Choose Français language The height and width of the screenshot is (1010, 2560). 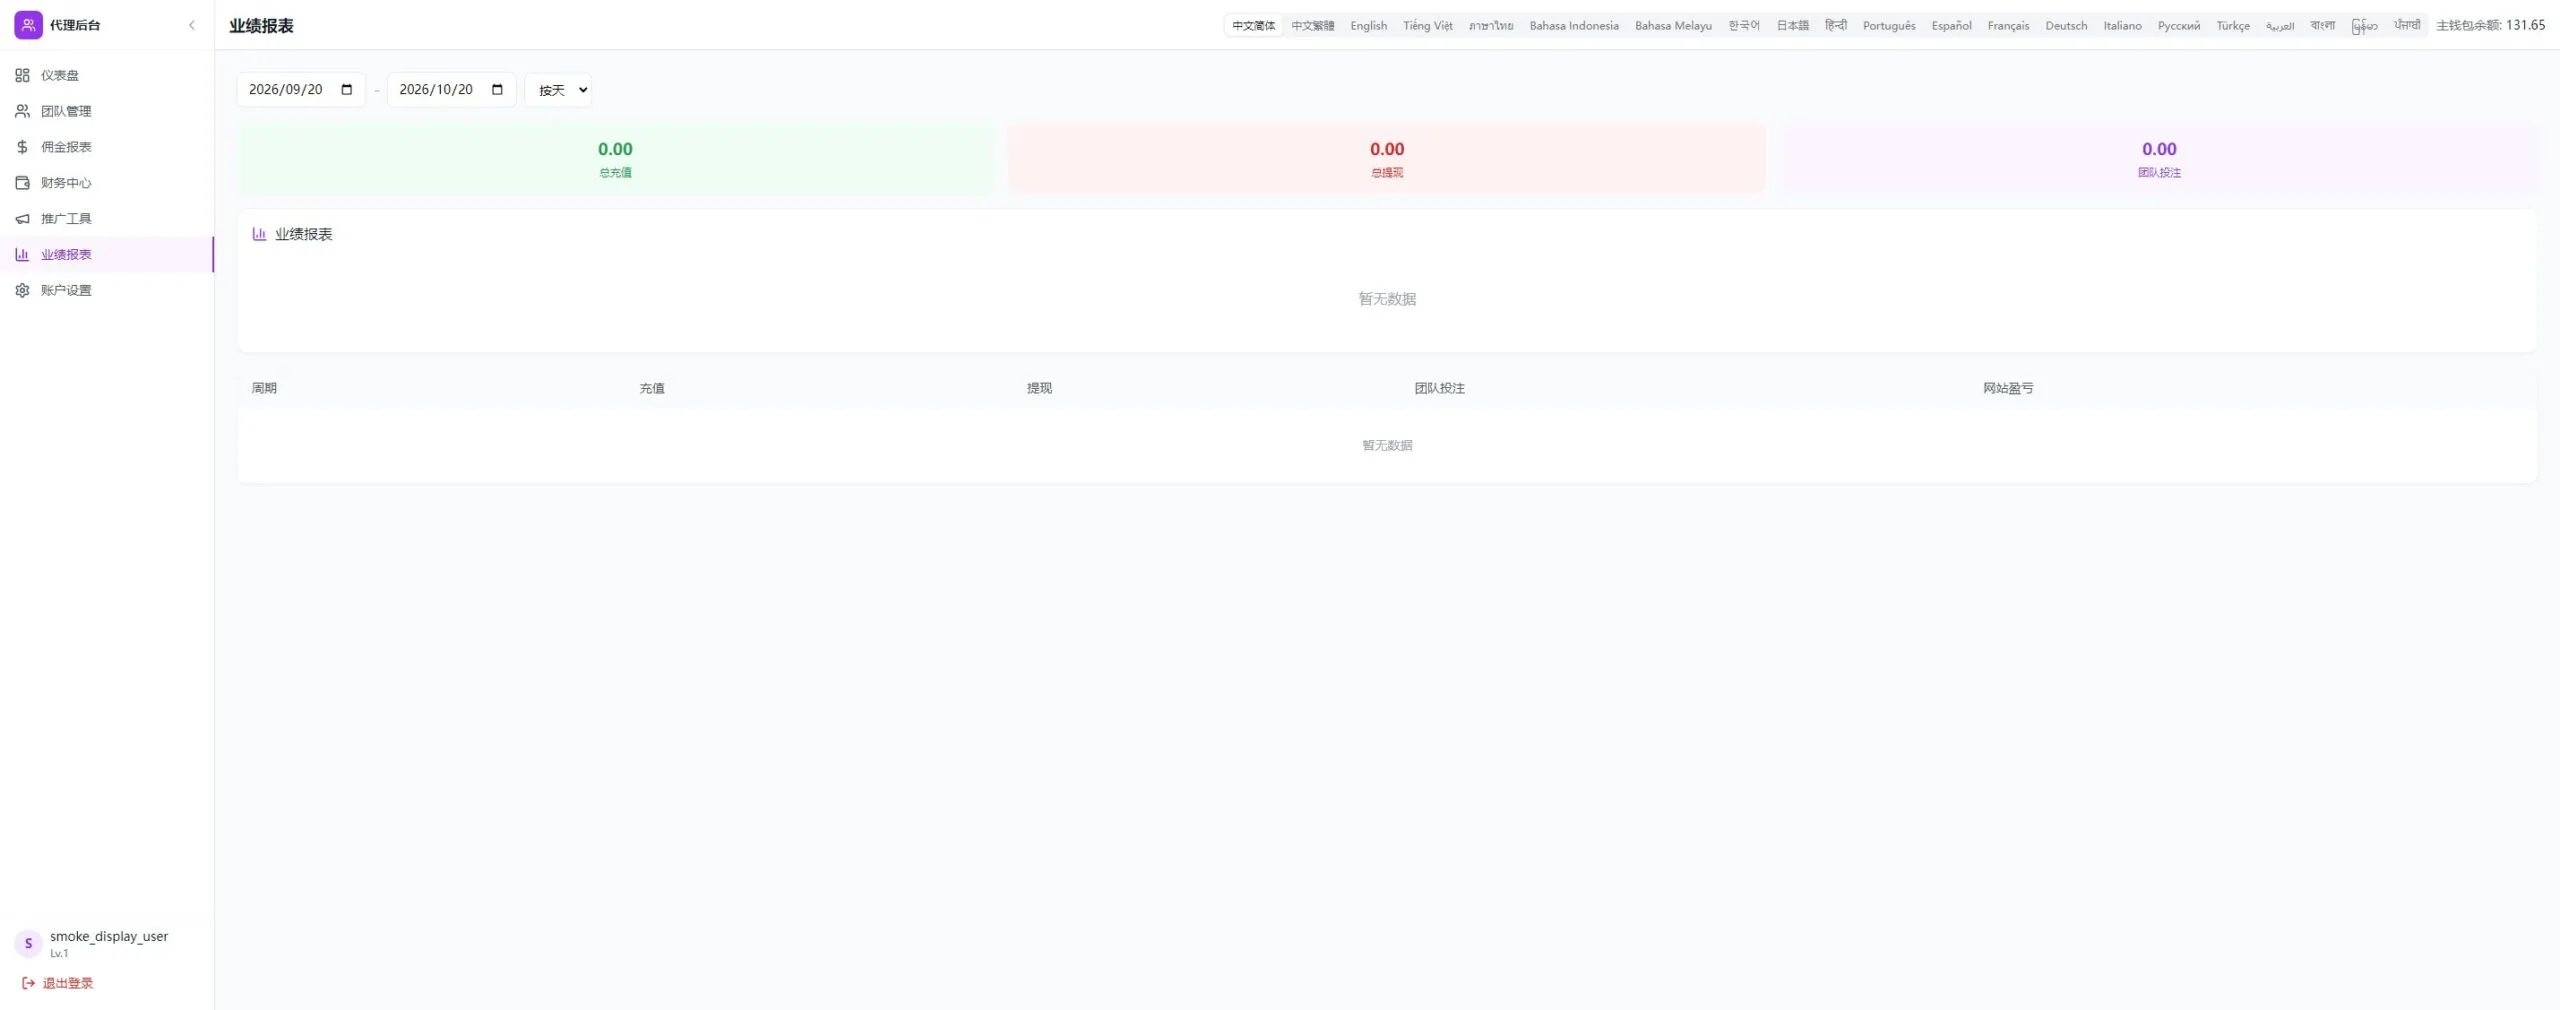tap(2008, 25)
